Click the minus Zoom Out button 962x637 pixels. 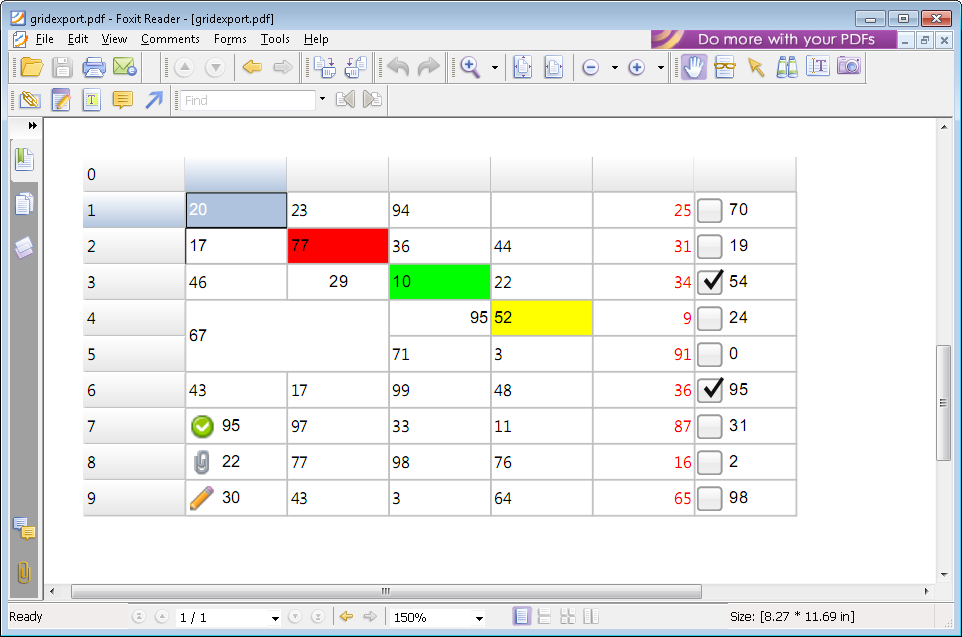click(590, 67)
